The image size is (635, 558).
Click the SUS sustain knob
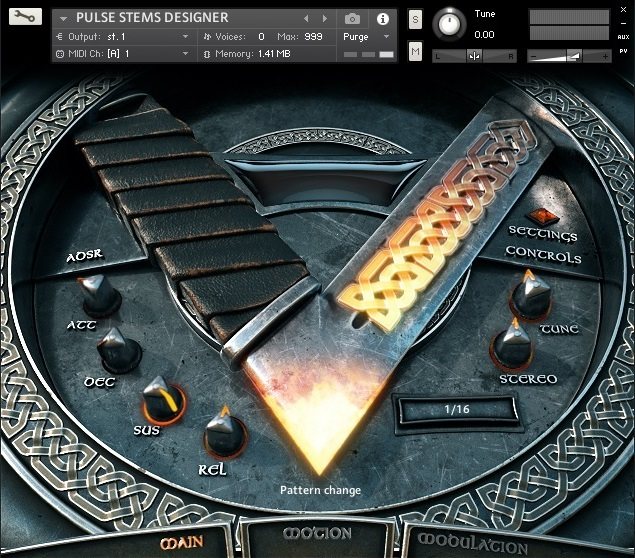(x=163, y=400)
